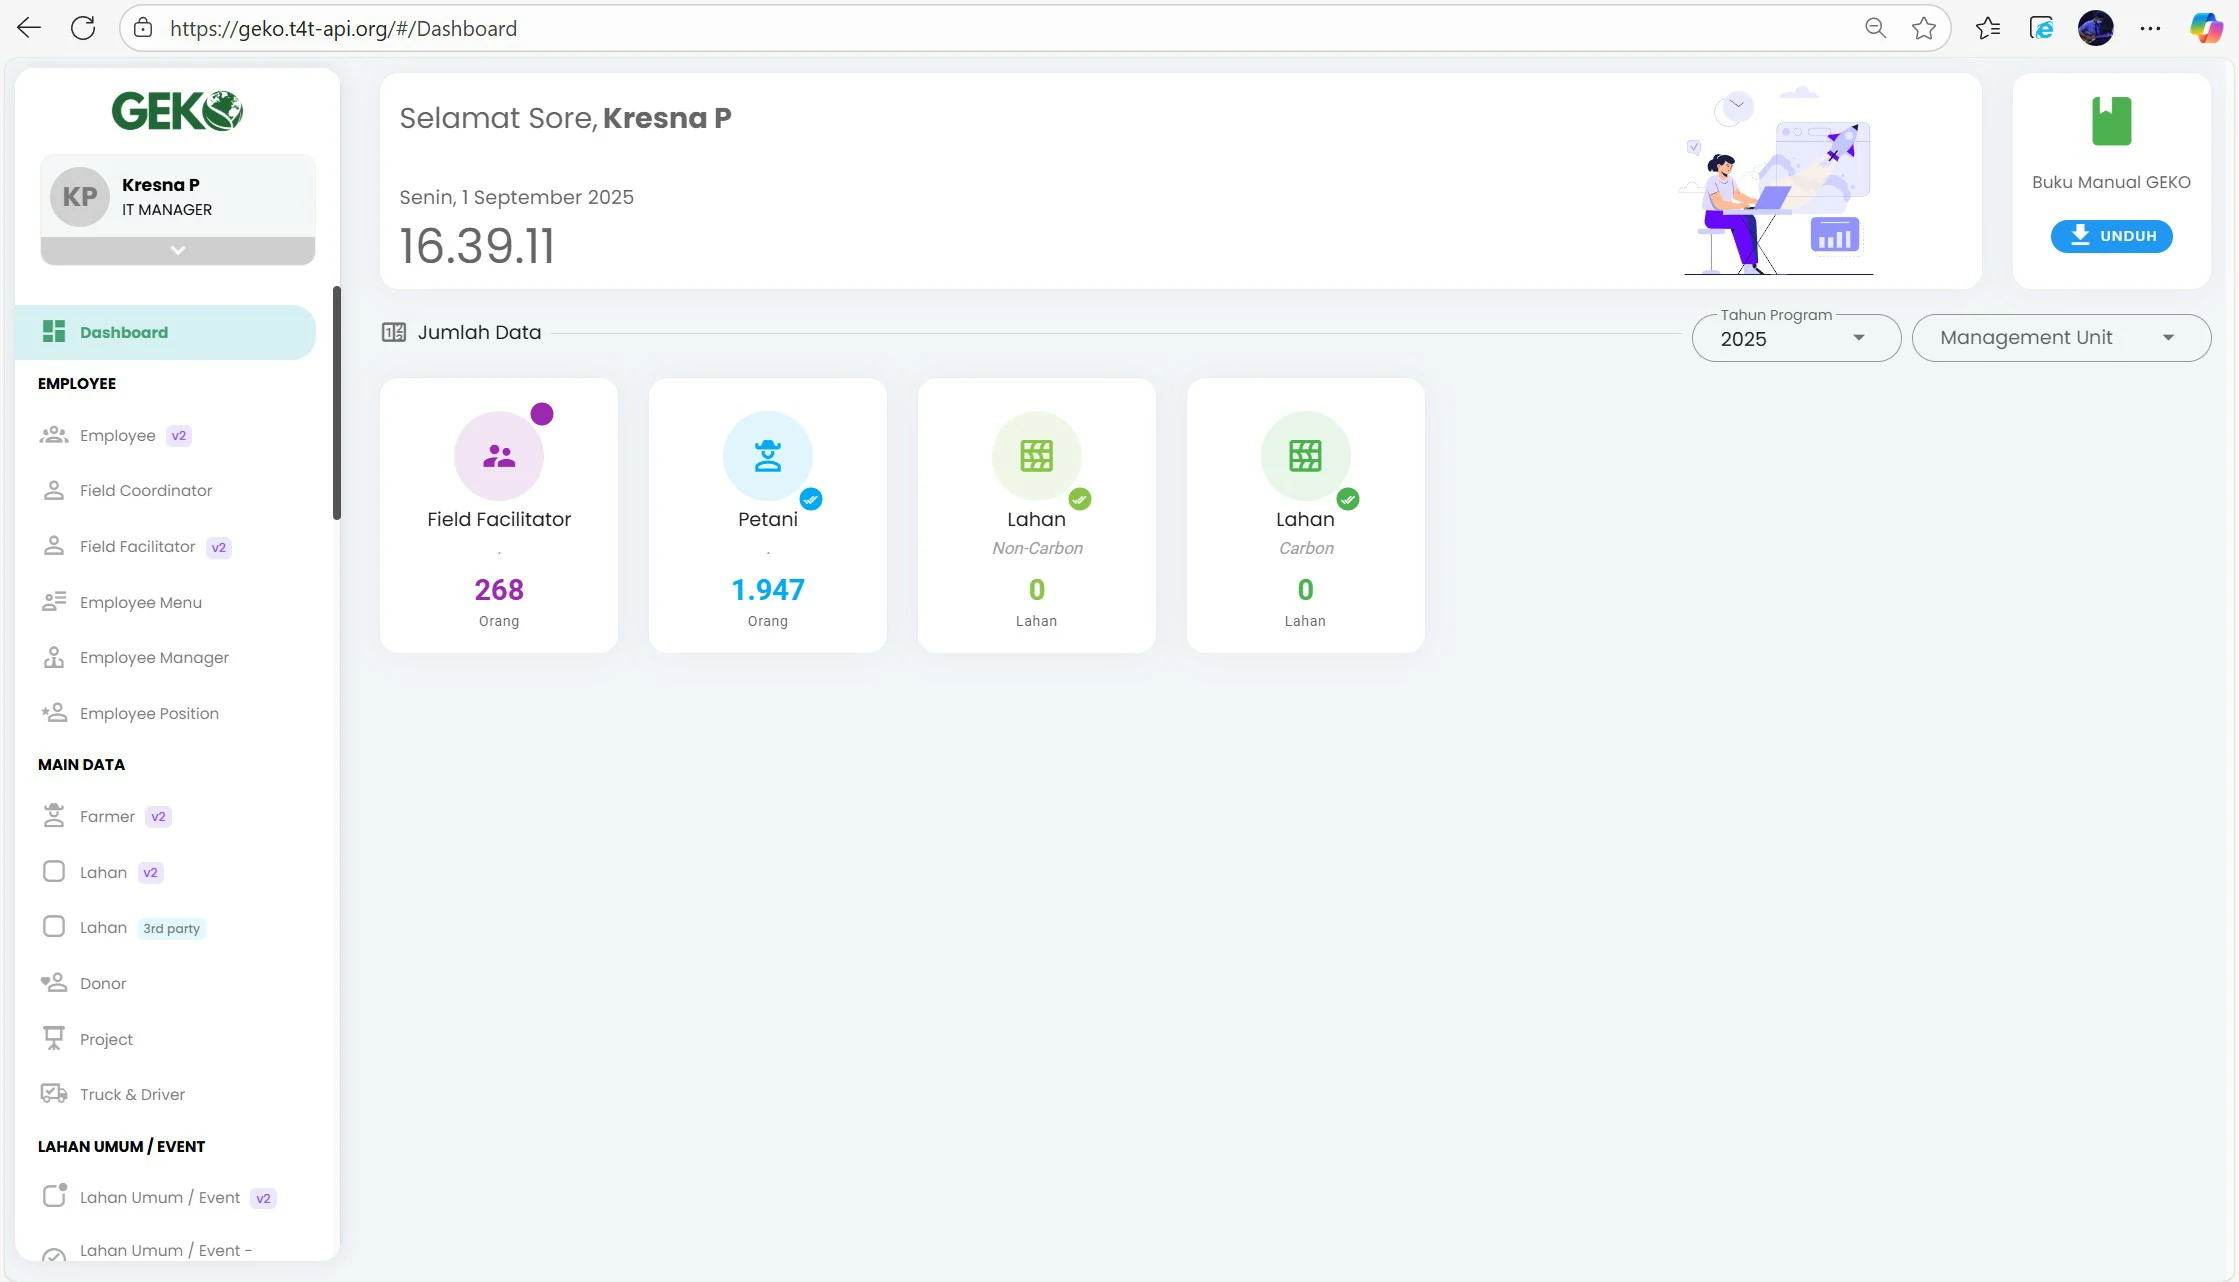The height and width of the screenshot is (1282, 2239).
Task: Add page to browser favorites star
Action: click(x=1923, y=28)
